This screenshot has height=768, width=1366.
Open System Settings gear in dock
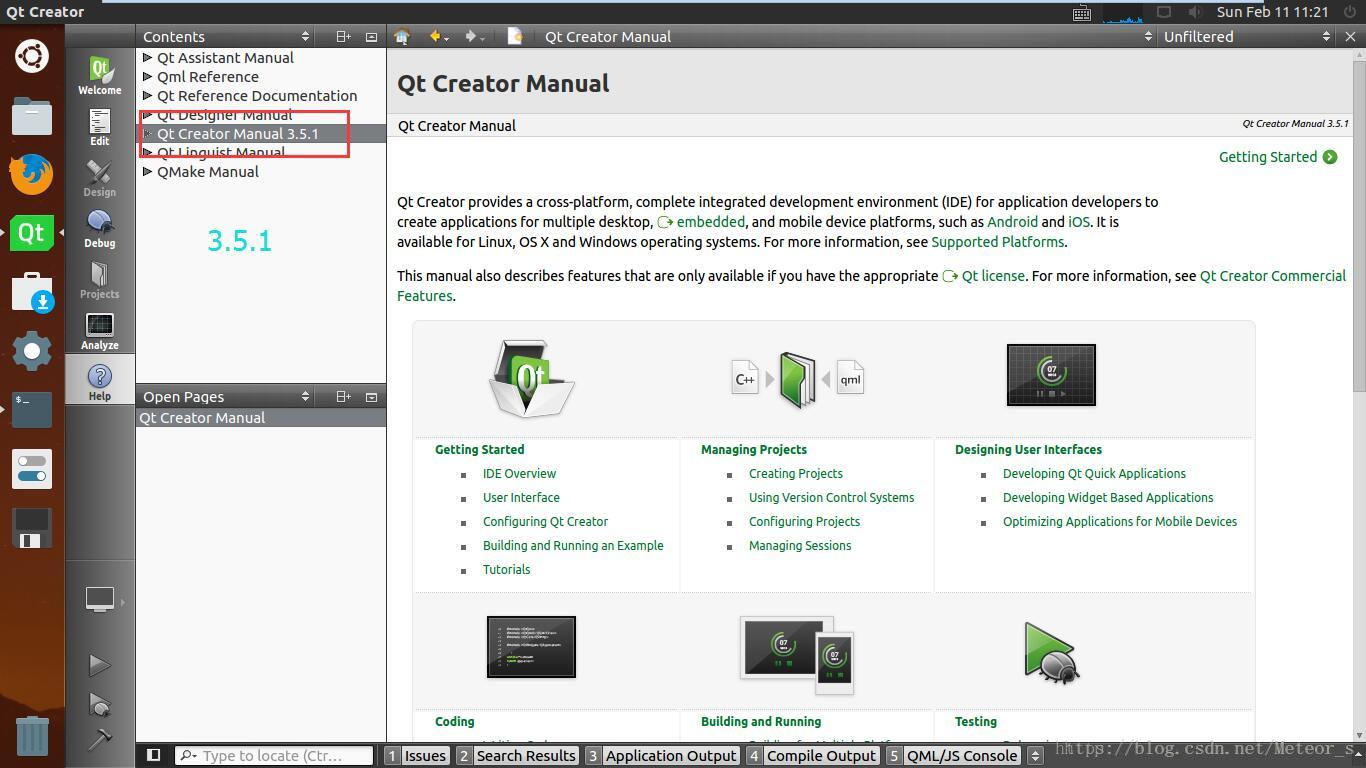click(x=32, y=351)
